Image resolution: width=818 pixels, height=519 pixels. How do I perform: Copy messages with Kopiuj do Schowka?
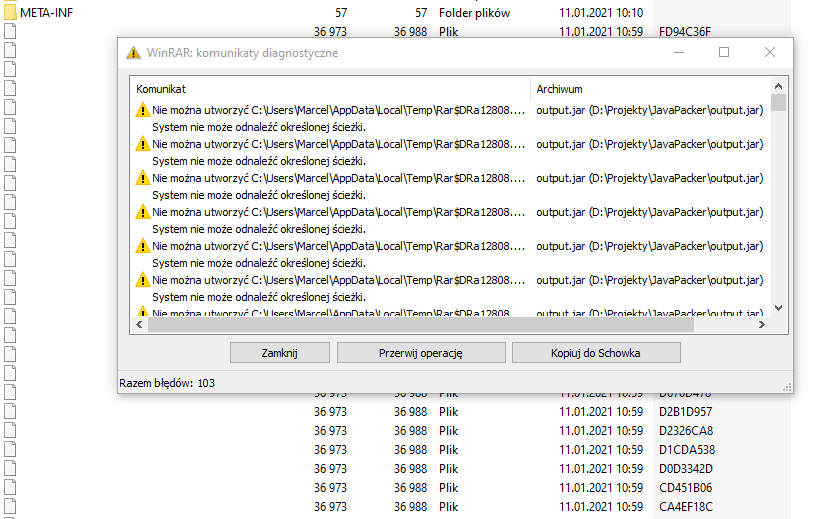(x=596, y=353)
